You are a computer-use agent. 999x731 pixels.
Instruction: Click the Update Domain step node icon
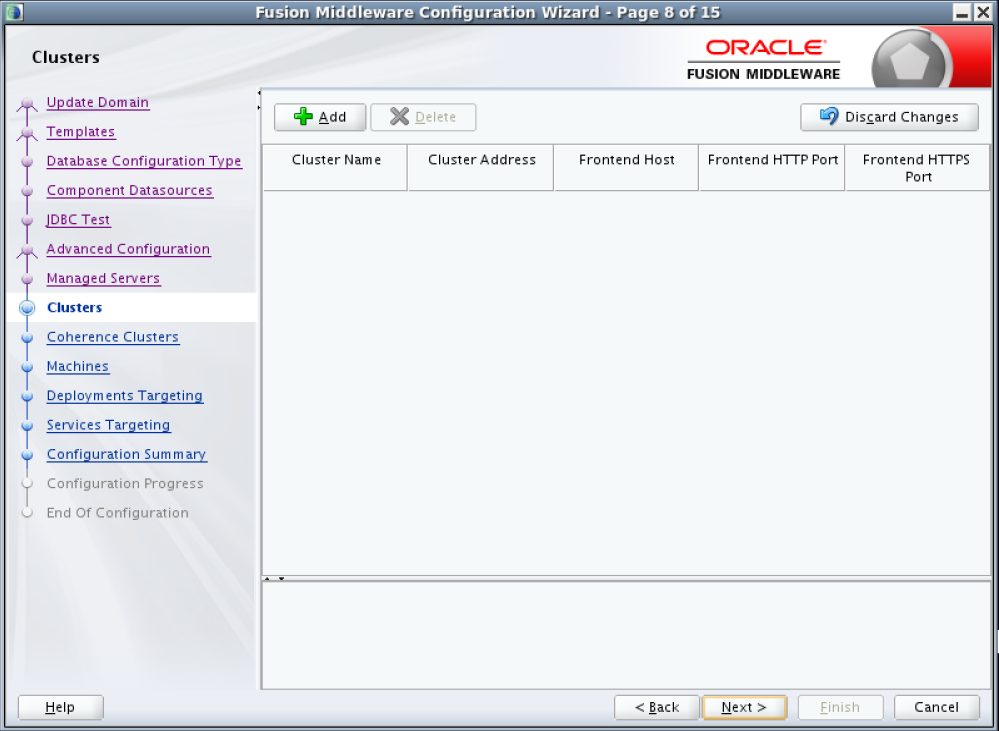pos(27,103)
